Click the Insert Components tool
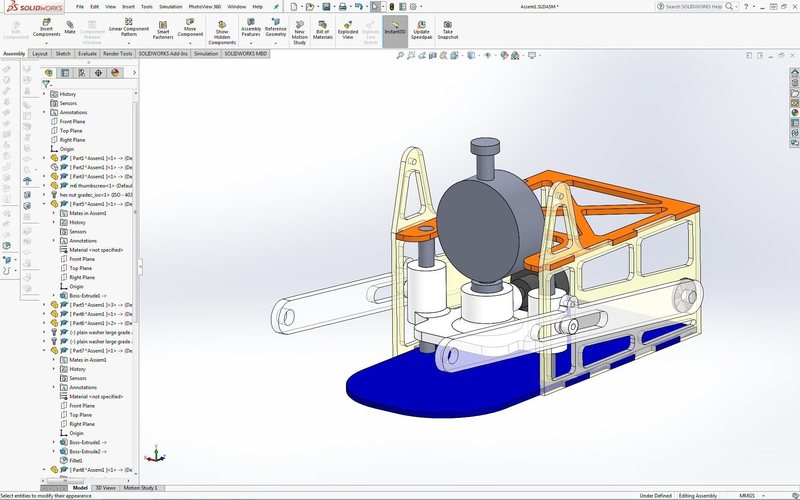 (x=46, y=28)
